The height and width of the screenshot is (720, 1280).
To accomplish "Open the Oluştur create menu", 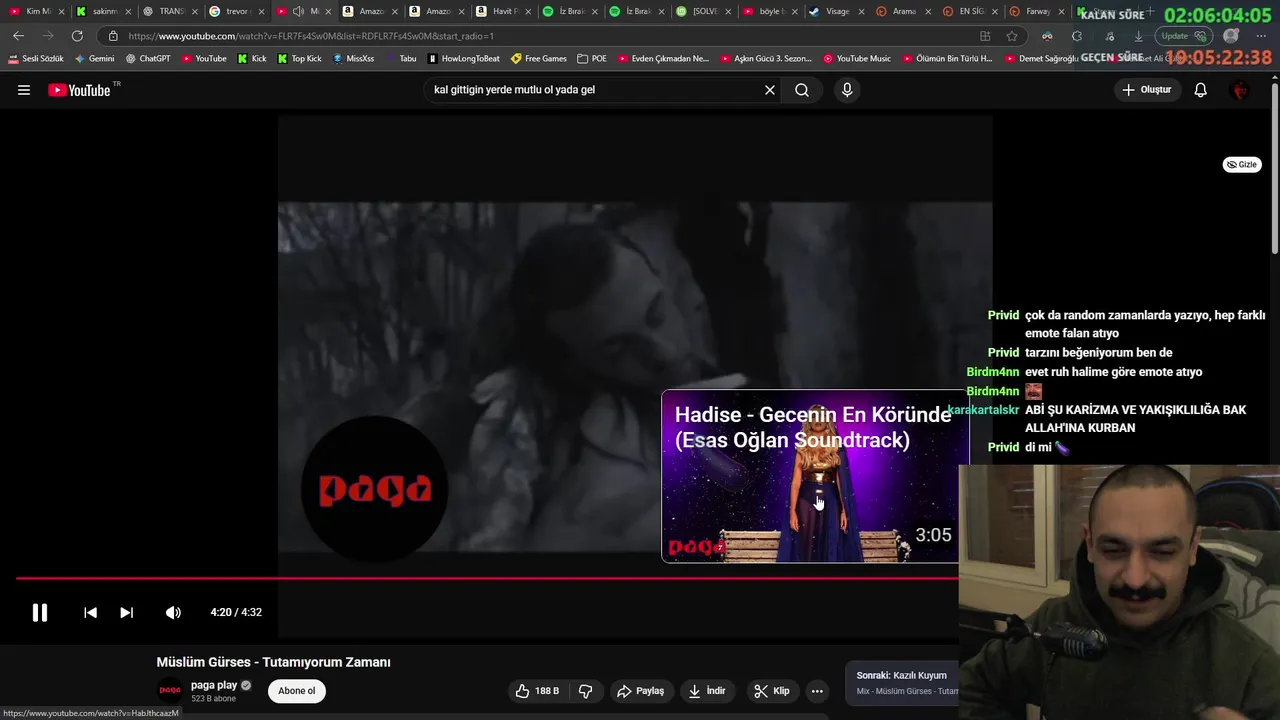I will (x=1146, y=90).
